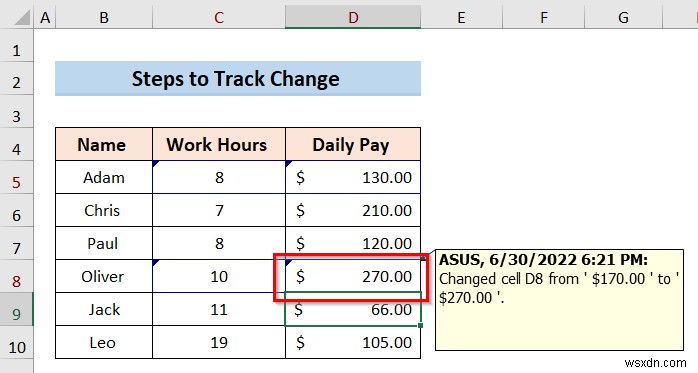This screenshot has width=698, height=373.
Task: Select the daily pay cell showing 66.00
Action: tap(353, 309)
